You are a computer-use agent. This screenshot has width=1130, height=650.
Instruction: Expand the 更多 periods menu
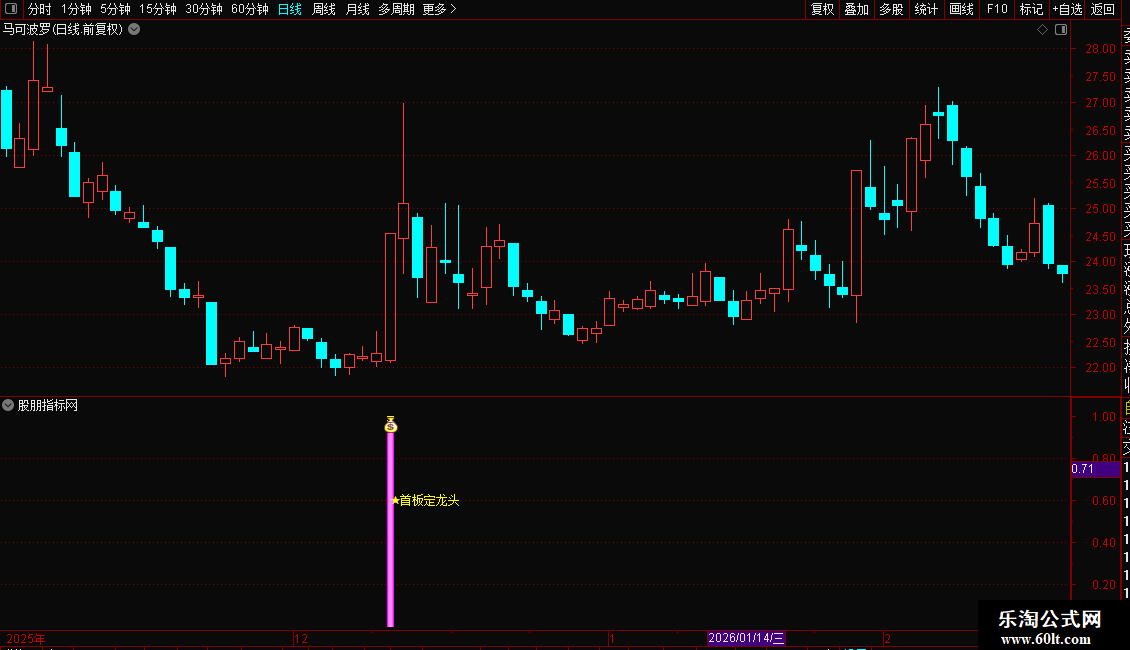coord(440,9)
